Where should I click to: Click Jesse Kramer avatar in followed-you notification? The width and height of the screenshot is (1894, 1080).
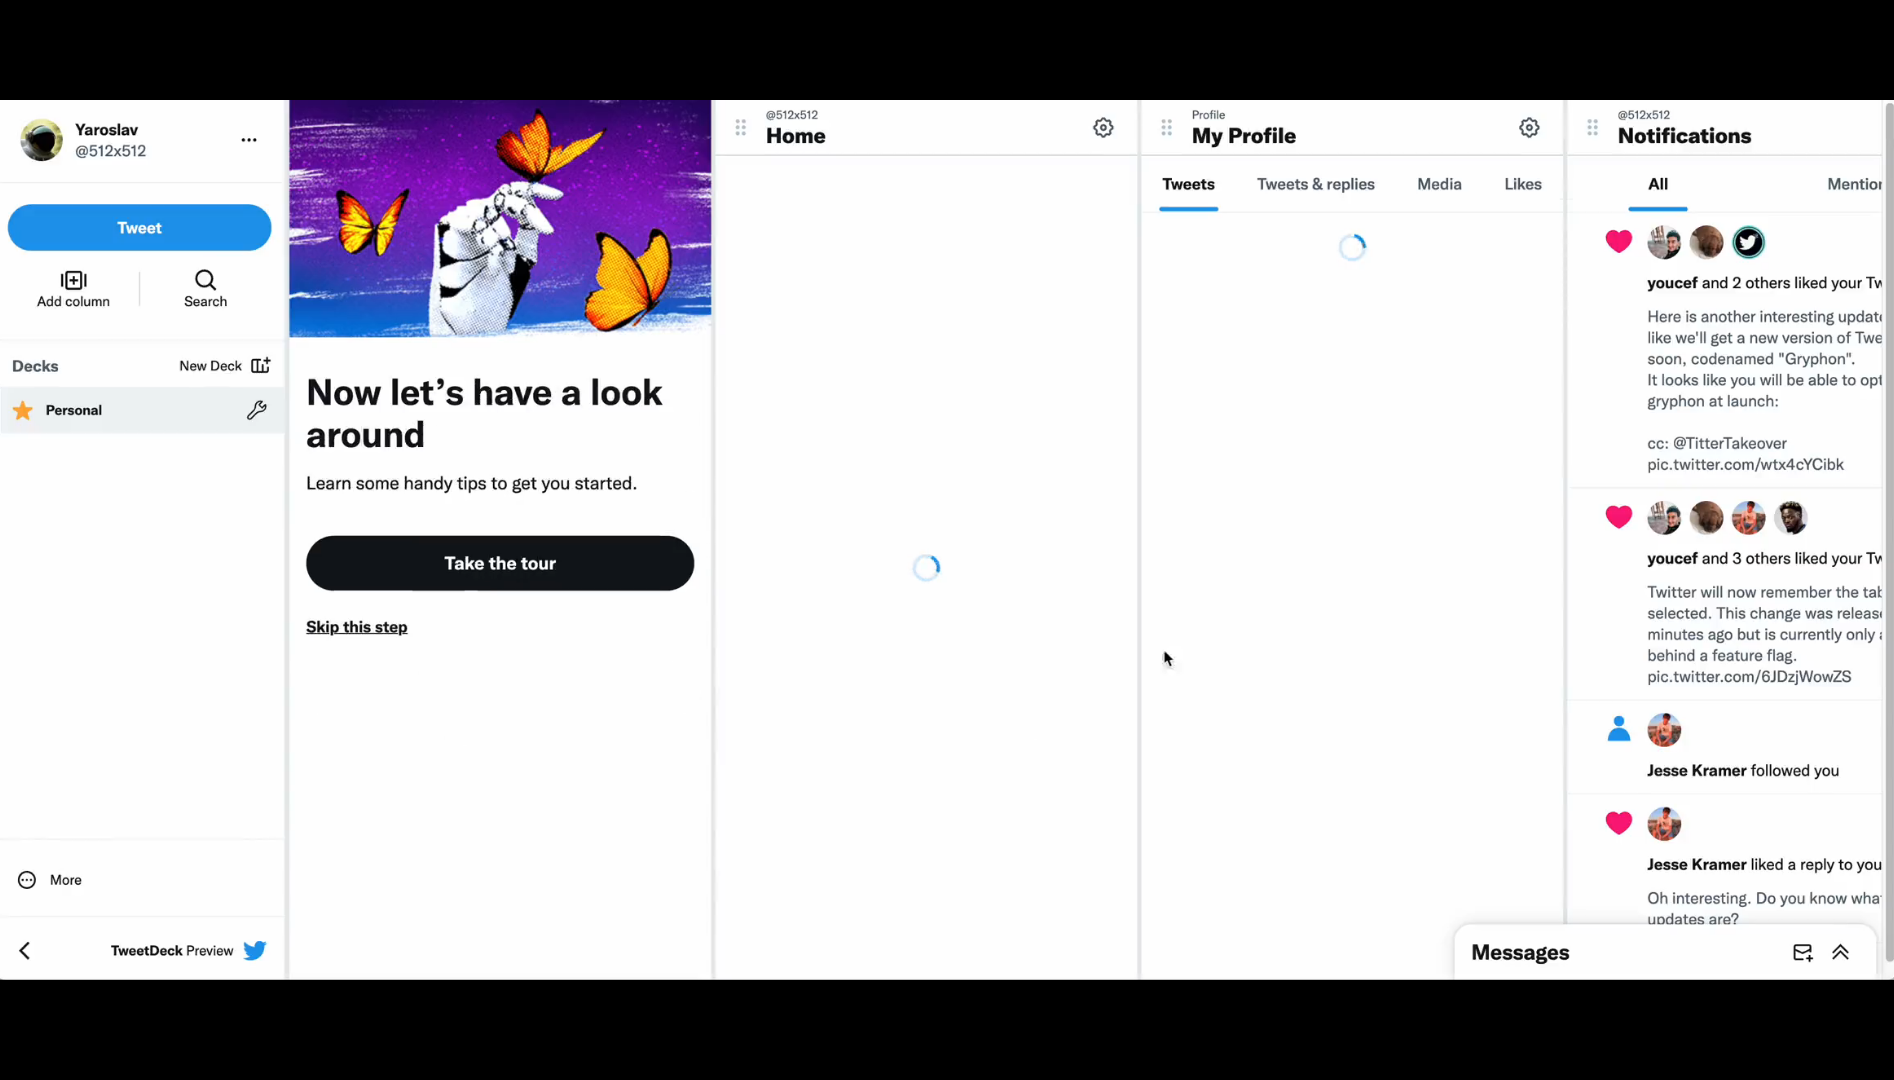pyautogui.click(x=1664, y=730)
